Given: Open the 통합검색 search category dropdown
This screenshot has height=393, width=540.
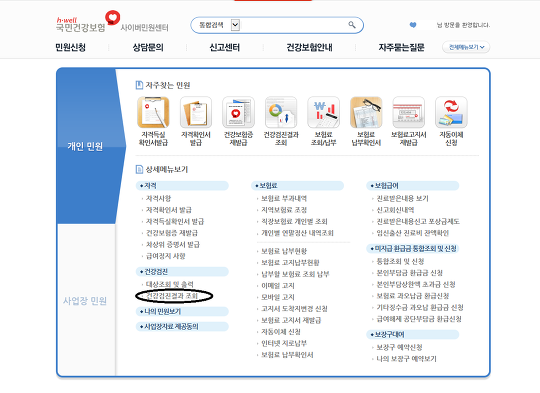Looking at the screenshot, I should (235, 25).
